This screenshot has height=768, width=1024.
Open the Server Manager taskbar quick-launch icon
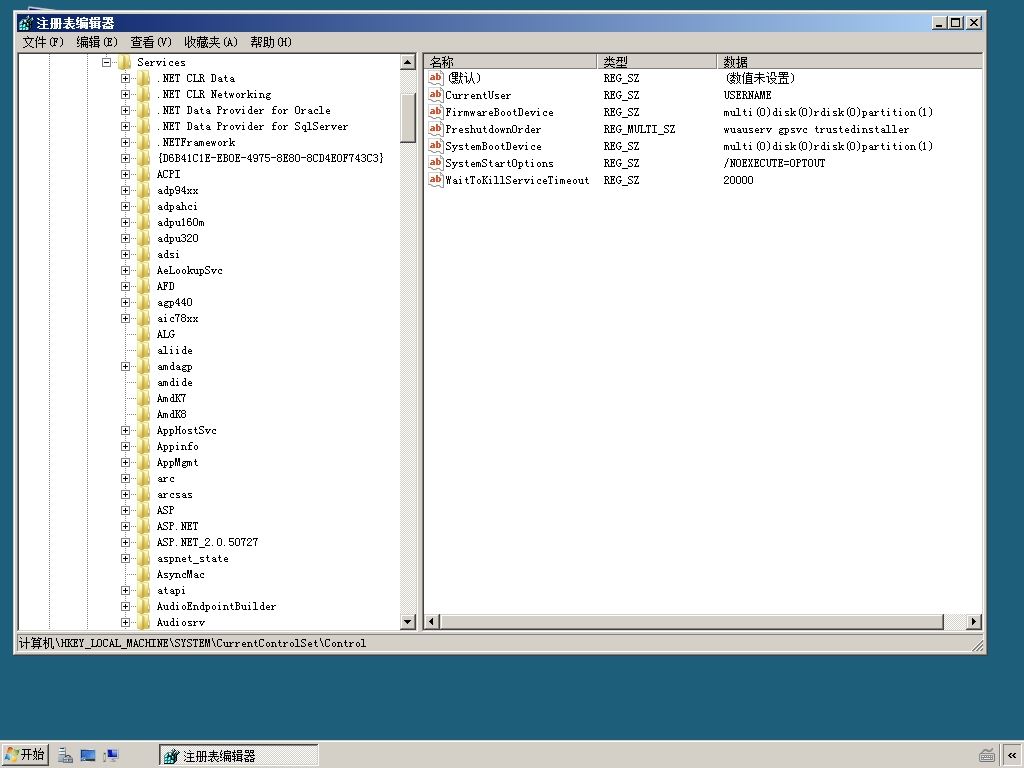pos(65,756)
